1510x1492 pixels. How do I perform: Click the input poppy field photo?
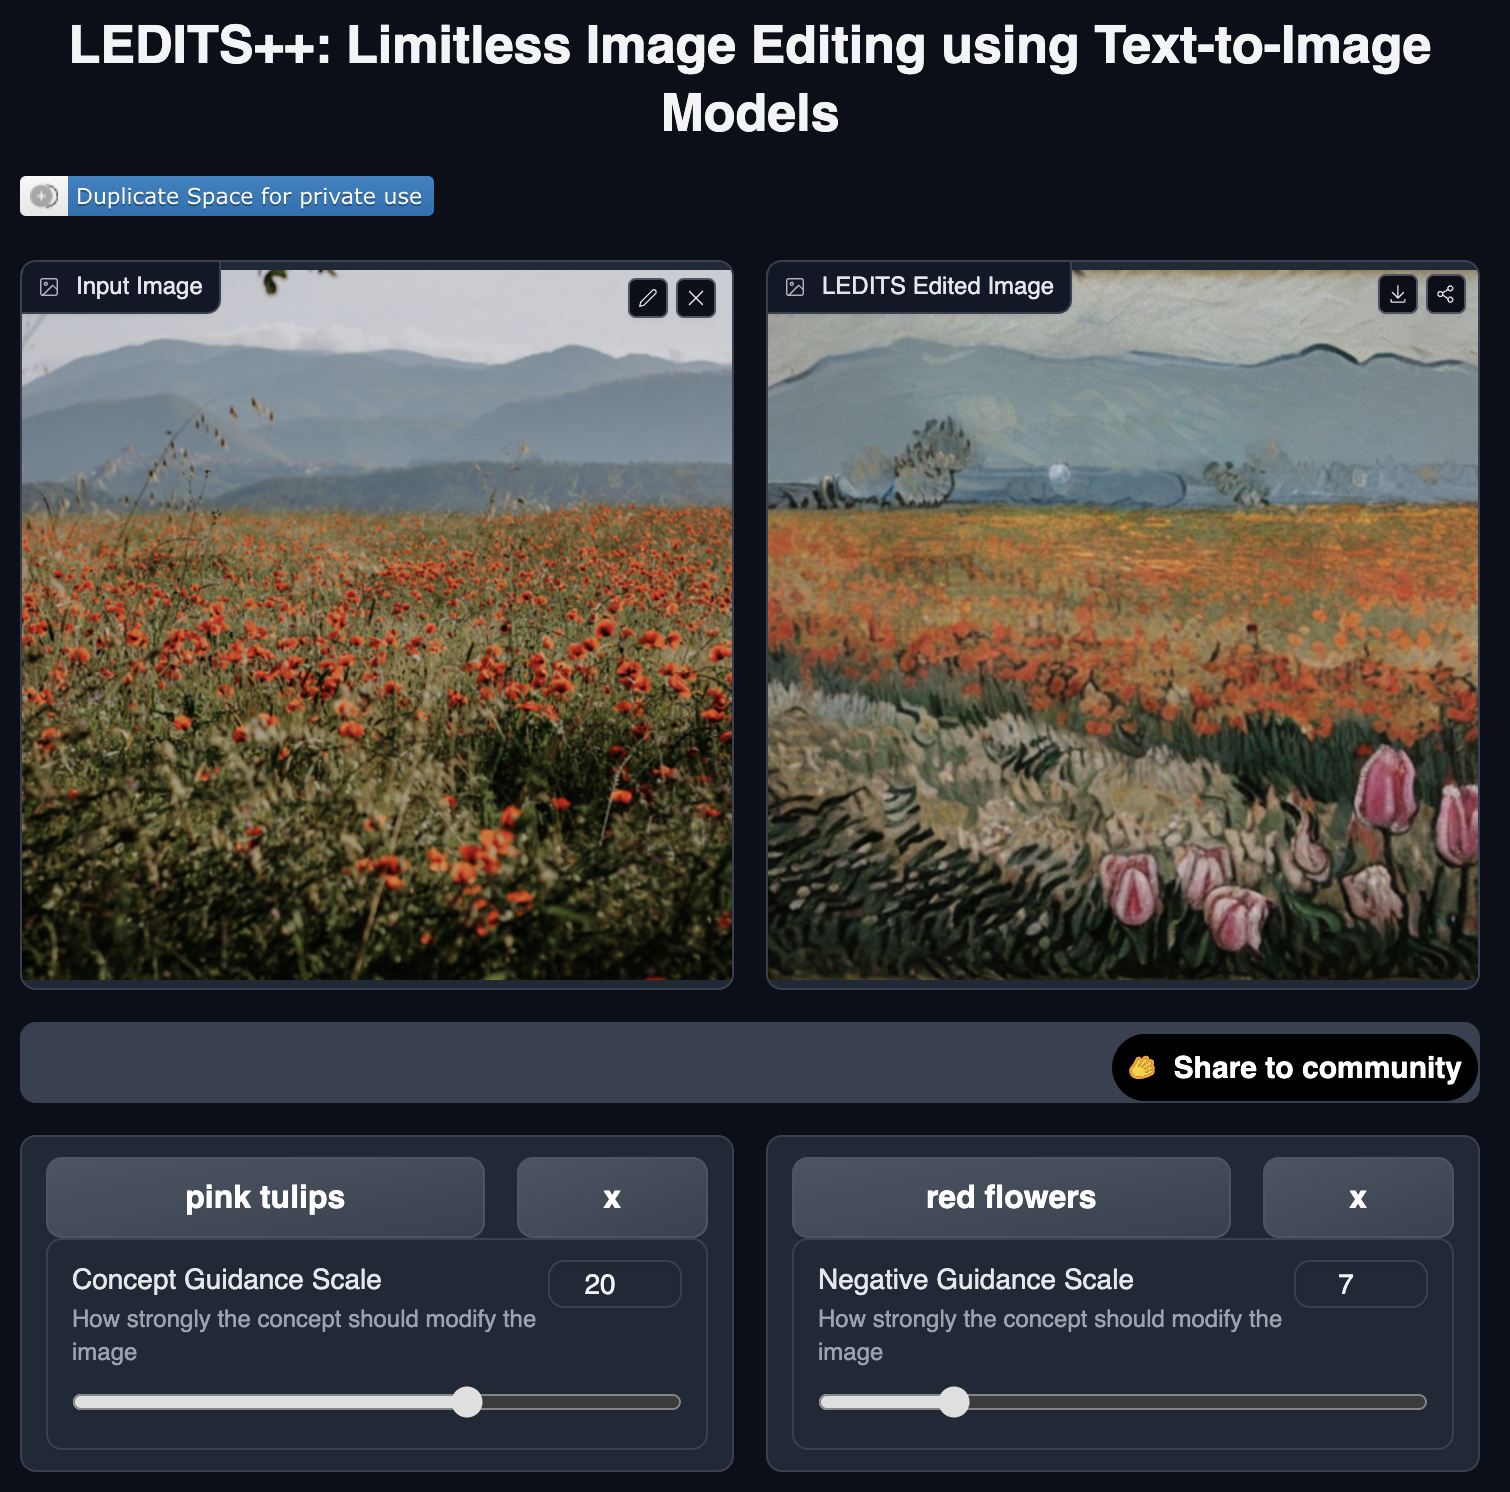click(377, 625)
